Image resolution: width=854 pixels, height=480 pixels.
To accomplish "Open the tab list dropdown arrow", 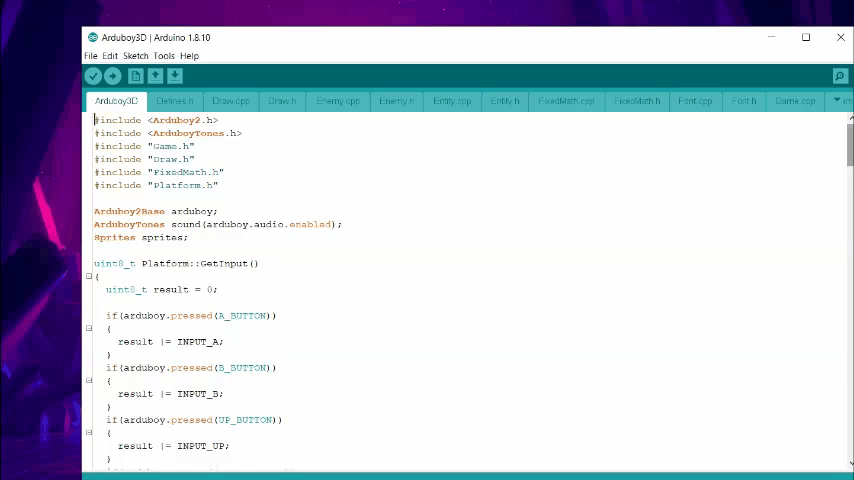I will [x=837, y=101].
